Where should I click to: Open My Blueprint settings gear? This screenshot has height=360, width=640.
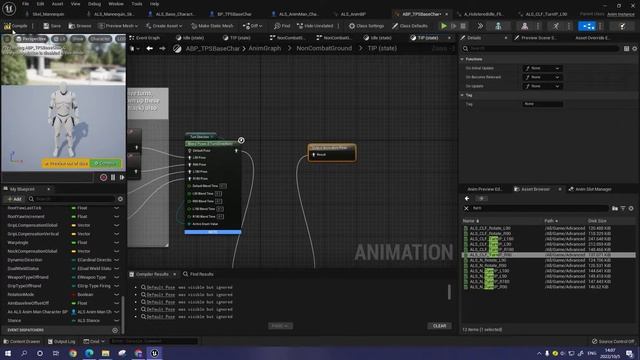pos(120,199)
